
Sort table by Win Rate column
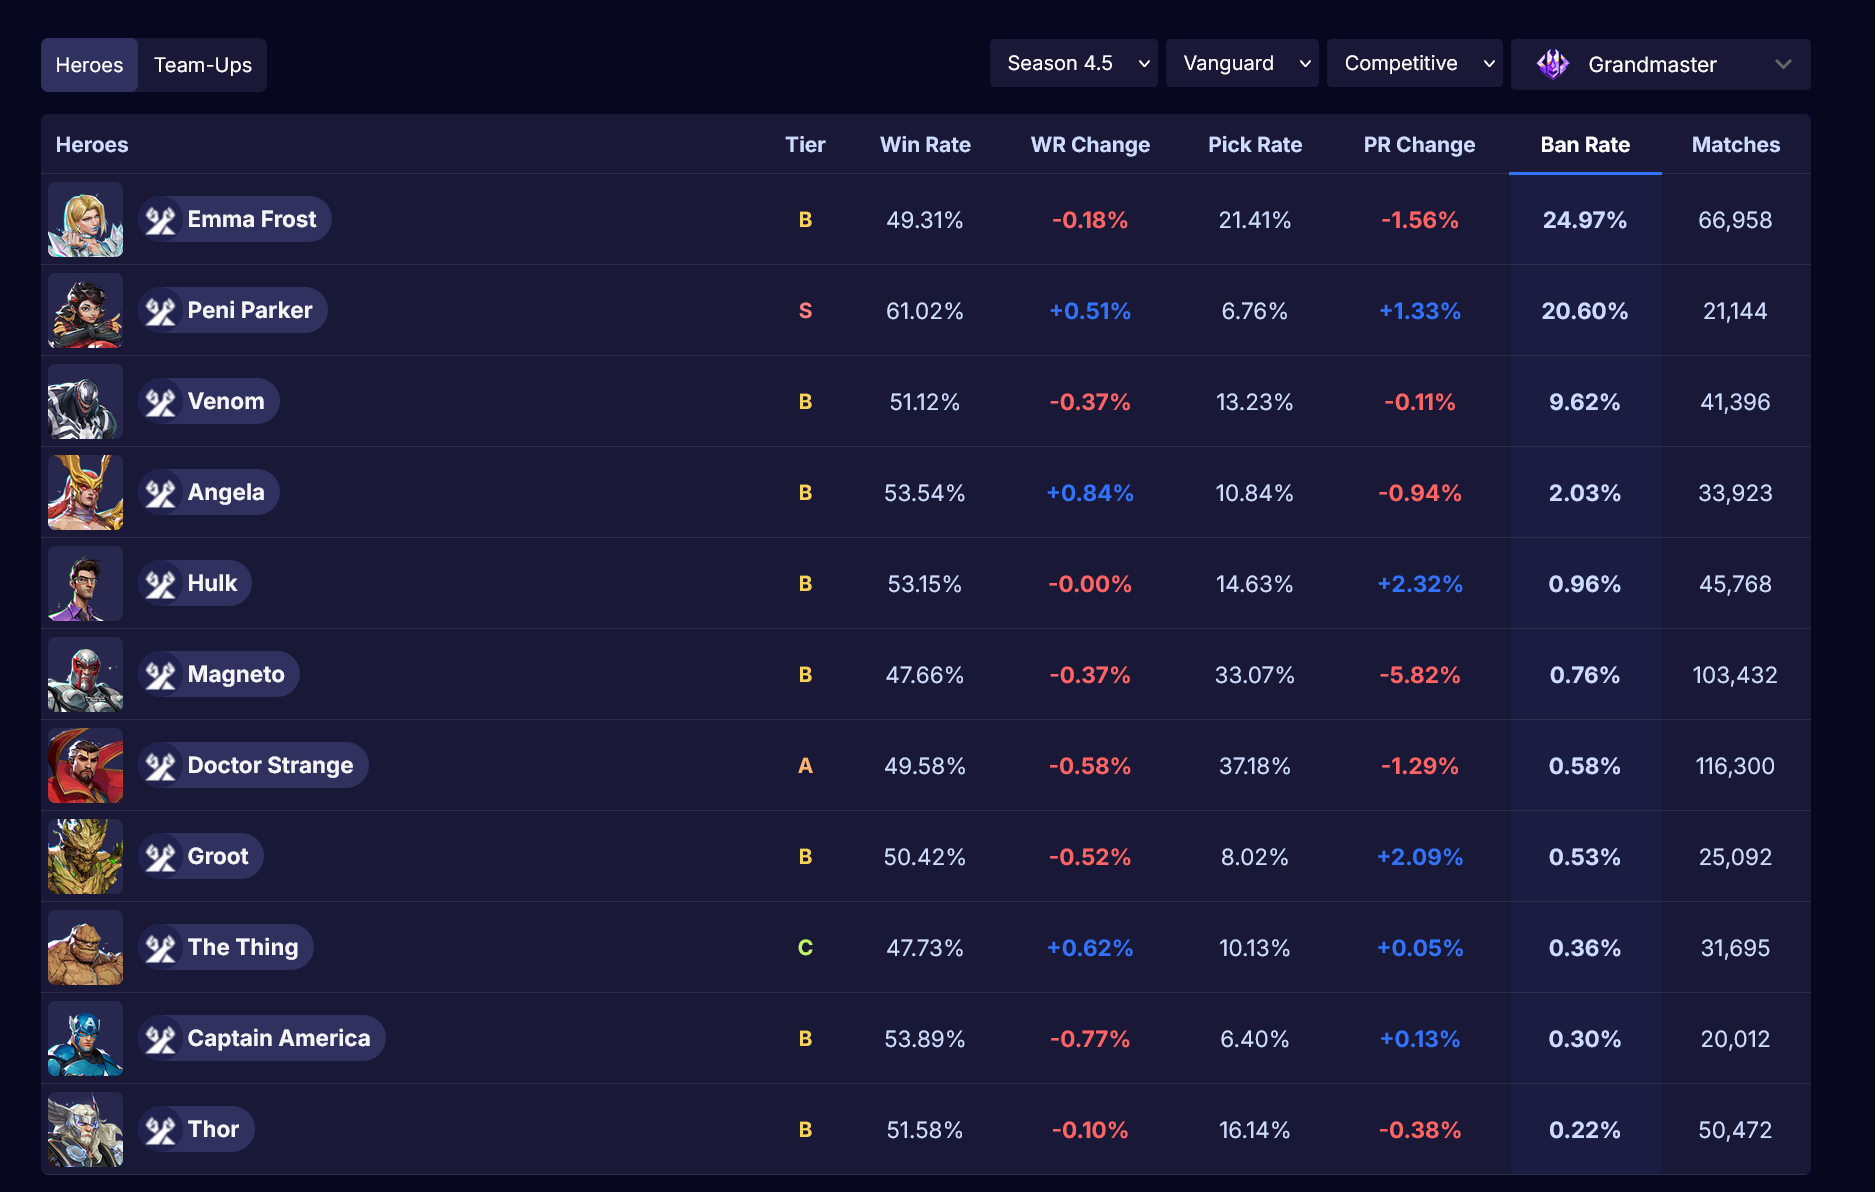[x=925, y=145]
